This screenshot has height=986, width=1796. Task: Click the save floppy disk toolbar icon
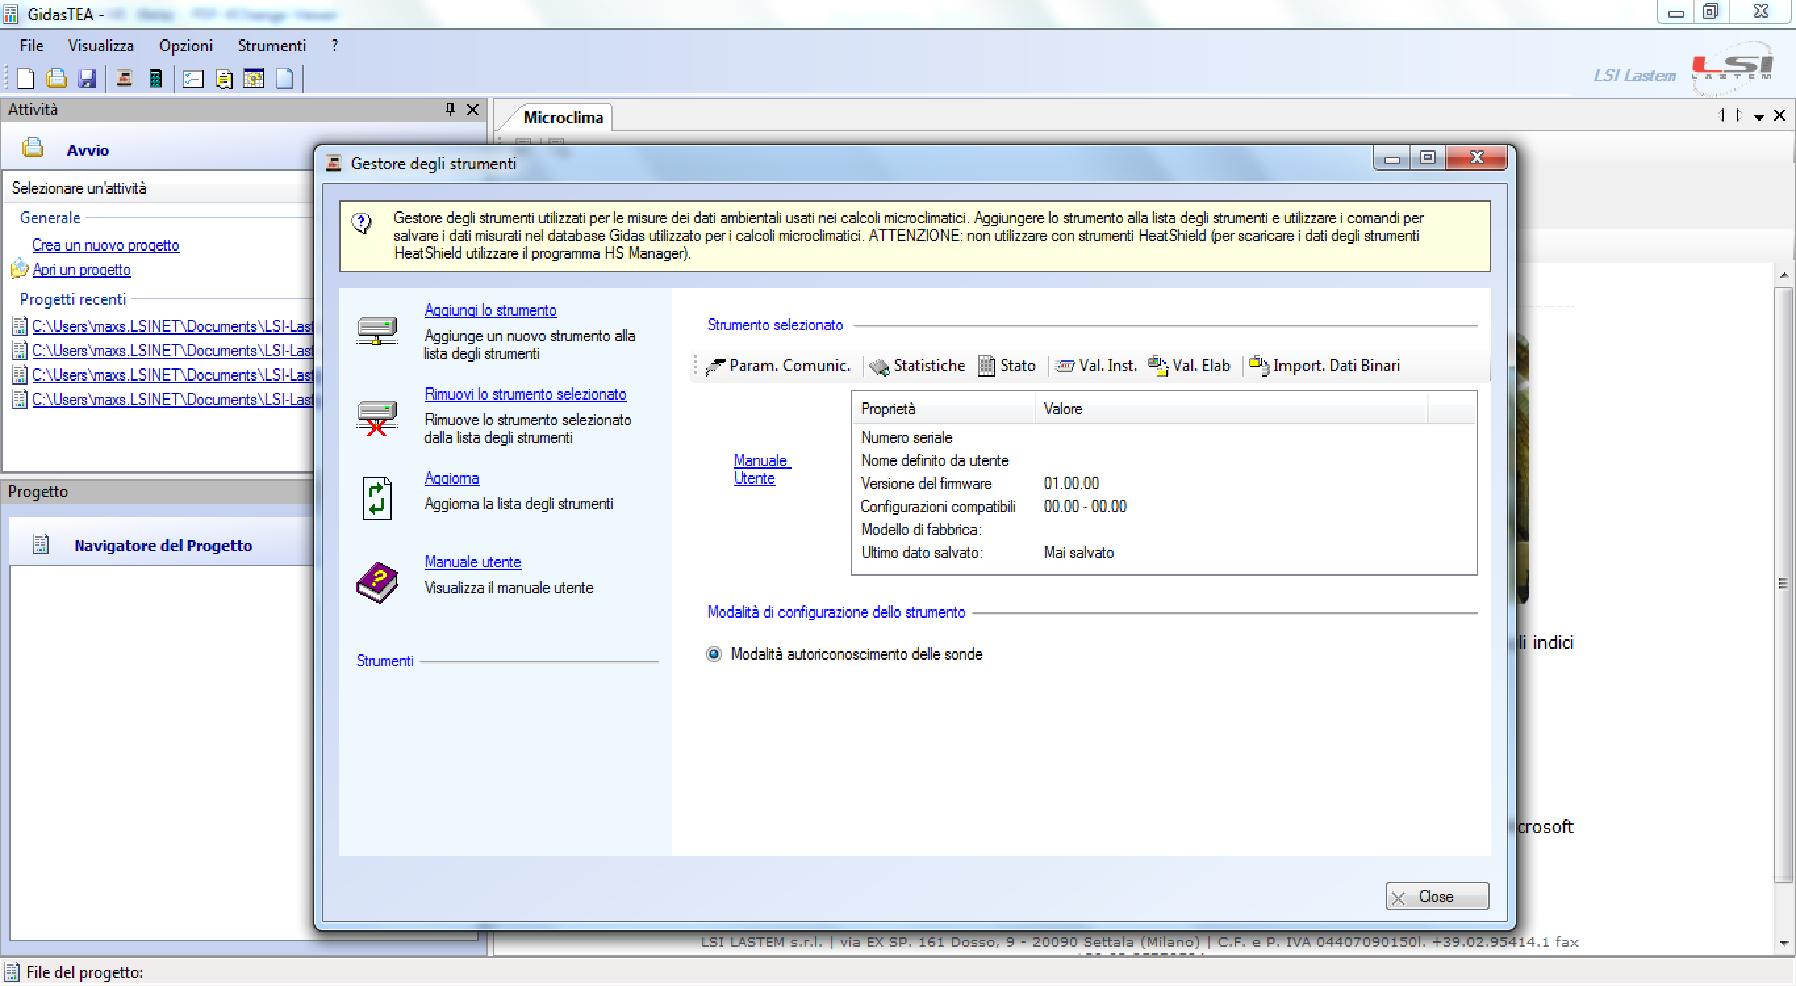click(x=87, y=79)
